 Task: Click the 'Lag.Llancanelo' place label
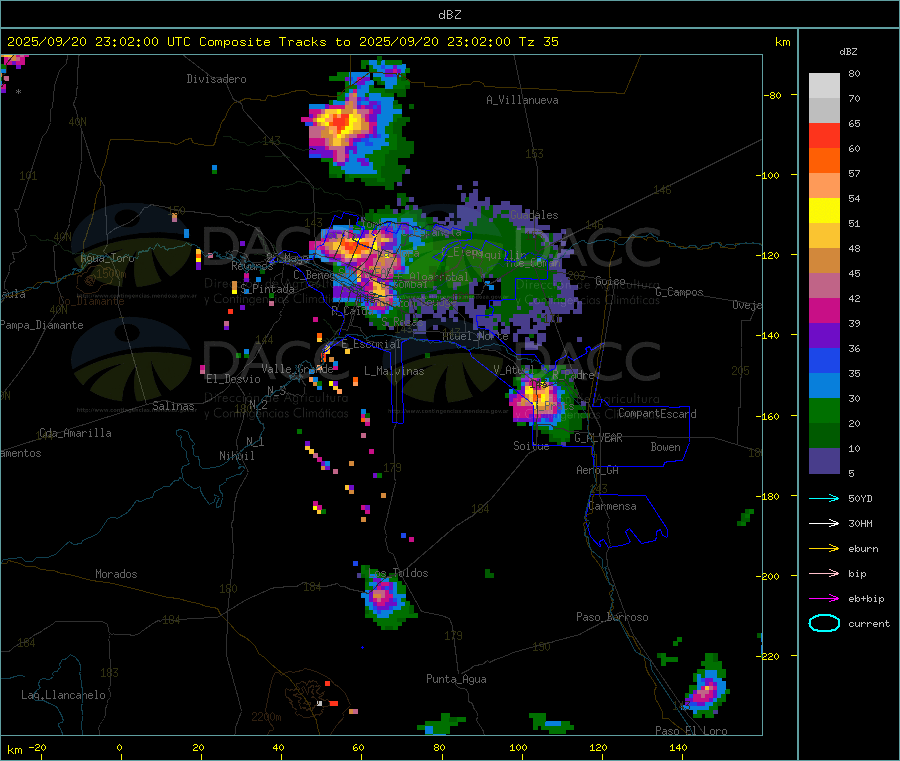pyautogui.click(x=63, y=696)
